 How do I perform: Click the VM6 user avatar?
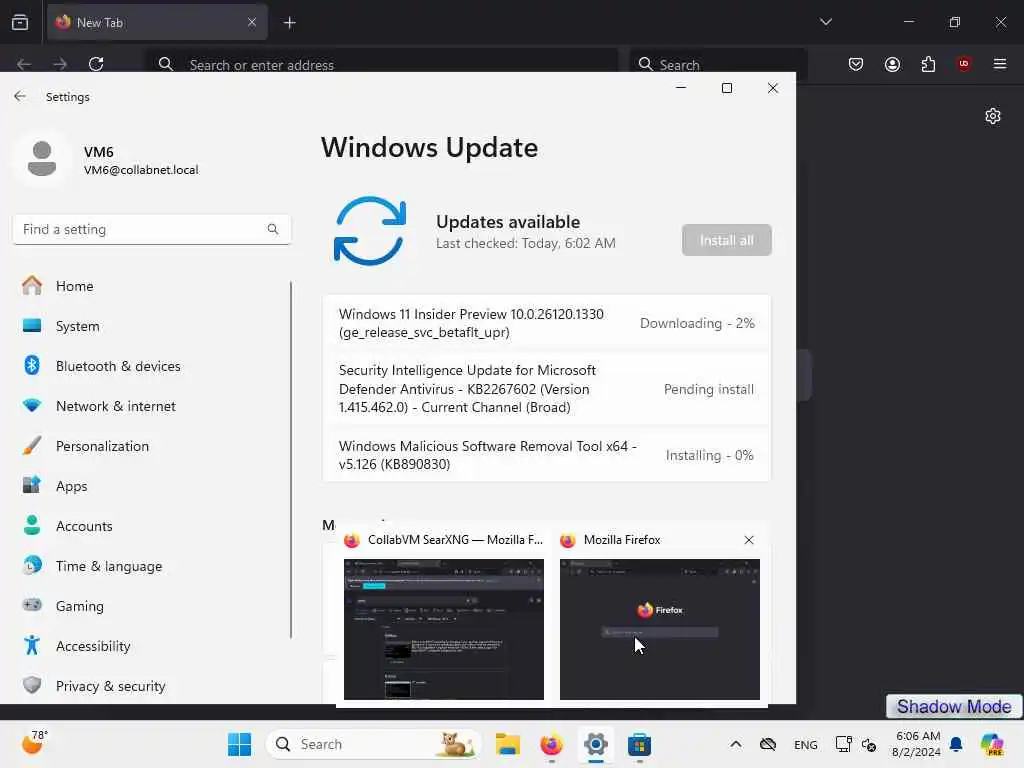pos(42,159)
